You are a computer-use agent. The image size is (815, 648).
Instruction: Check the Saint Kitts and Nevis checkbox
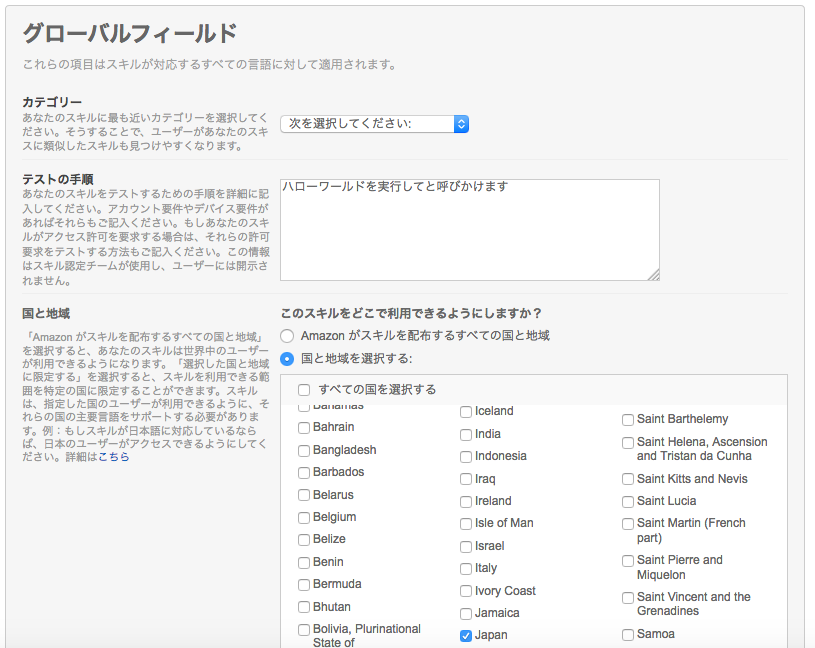pos(628,479)
